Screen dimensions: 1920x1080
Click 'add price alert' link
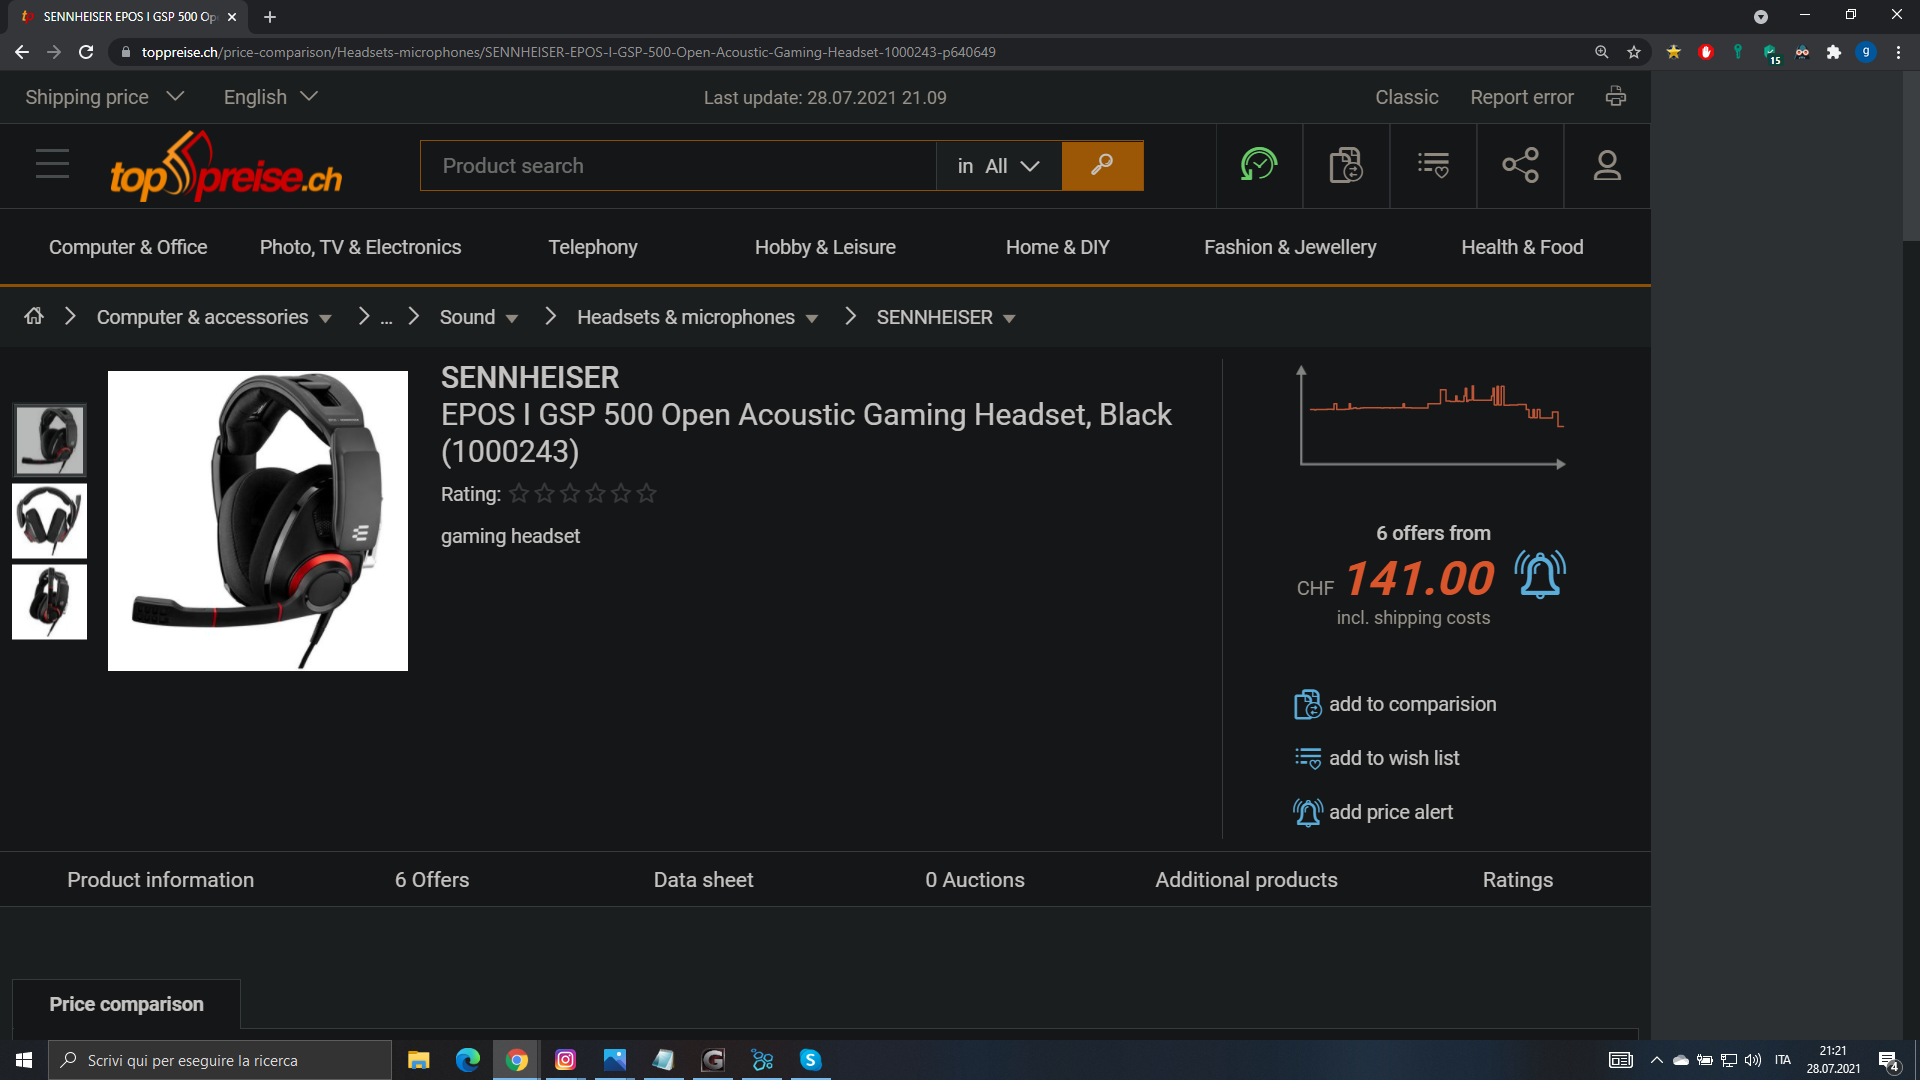pyautogui.click(x=1391, y=812)
